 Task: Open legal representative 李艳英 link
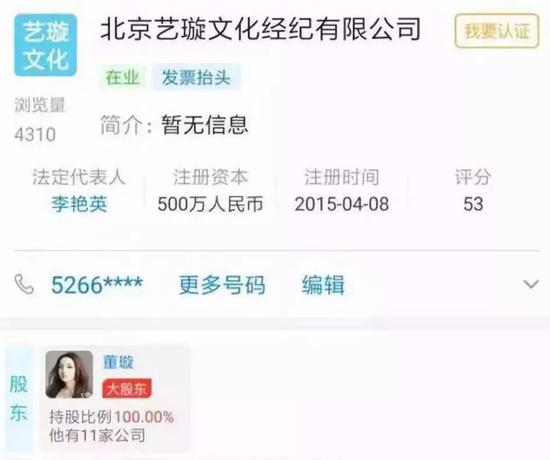79,204
